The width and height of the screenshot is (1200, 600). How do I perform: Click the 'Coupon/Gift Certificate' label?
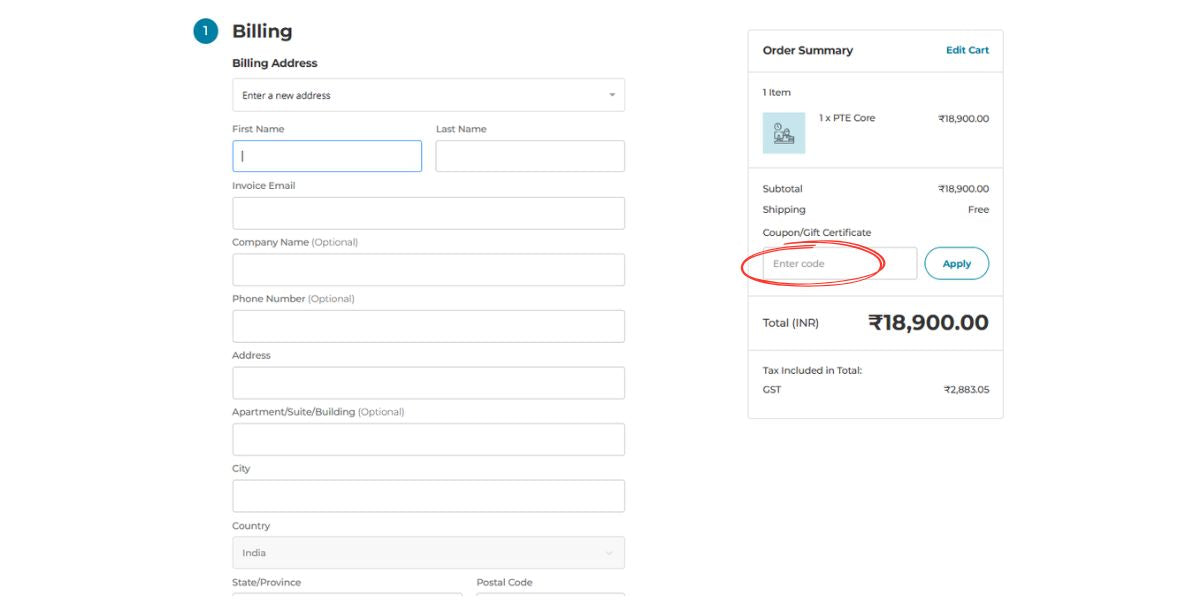pos(817,233)
